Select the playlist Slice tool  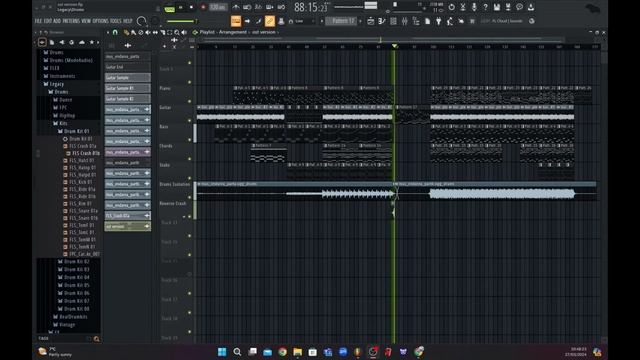[162, 32]
